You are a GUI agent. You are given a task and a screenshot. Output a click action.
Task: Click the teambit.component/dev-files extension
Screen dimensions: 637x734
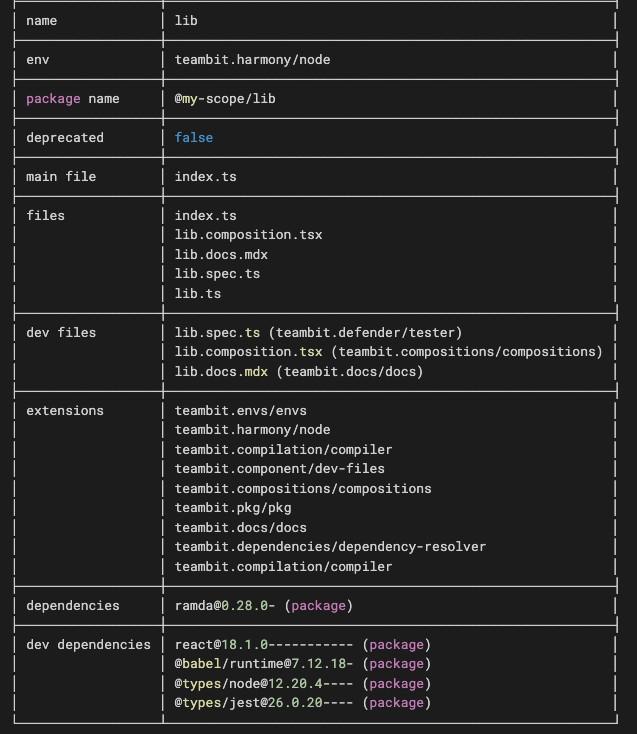pyautogui.click(x=279, y=469)
